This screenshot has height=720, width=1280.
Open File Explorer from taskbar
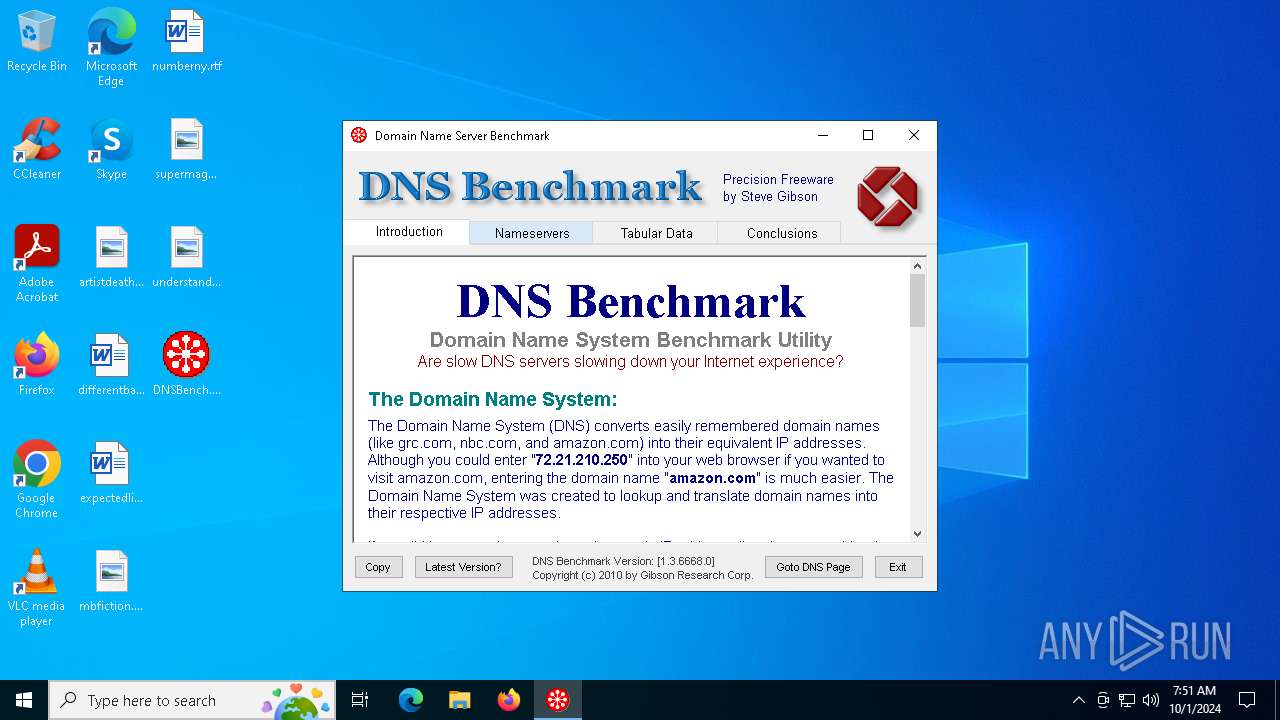coord(460,700)
